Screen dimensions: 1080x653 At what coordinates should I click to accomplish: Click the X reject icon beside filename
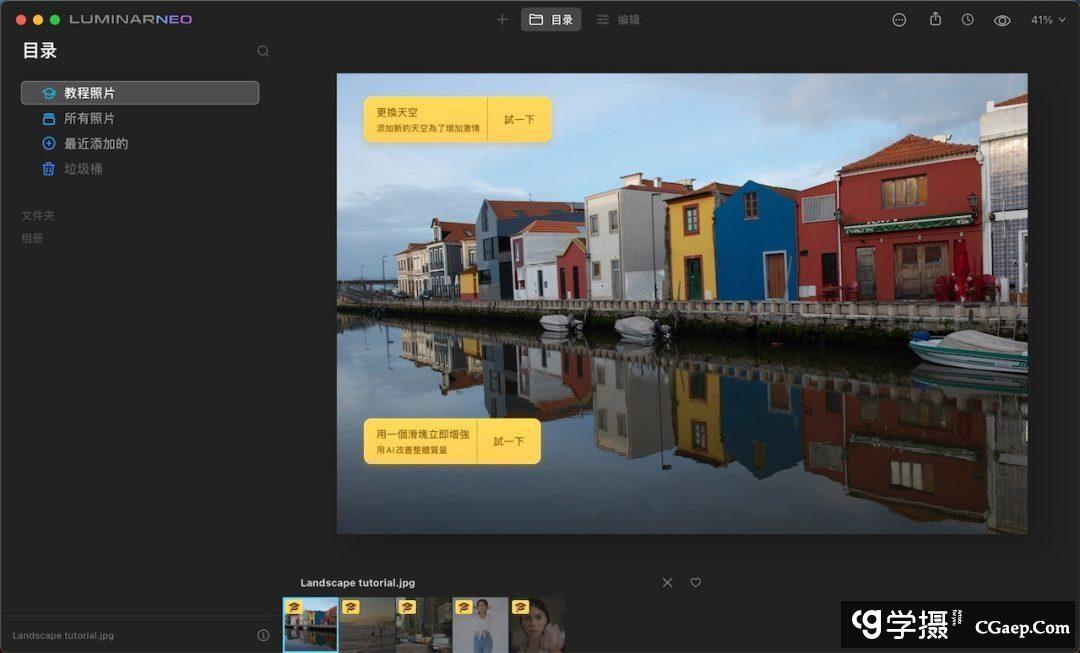pyautogui.click(x=667, y=583)
